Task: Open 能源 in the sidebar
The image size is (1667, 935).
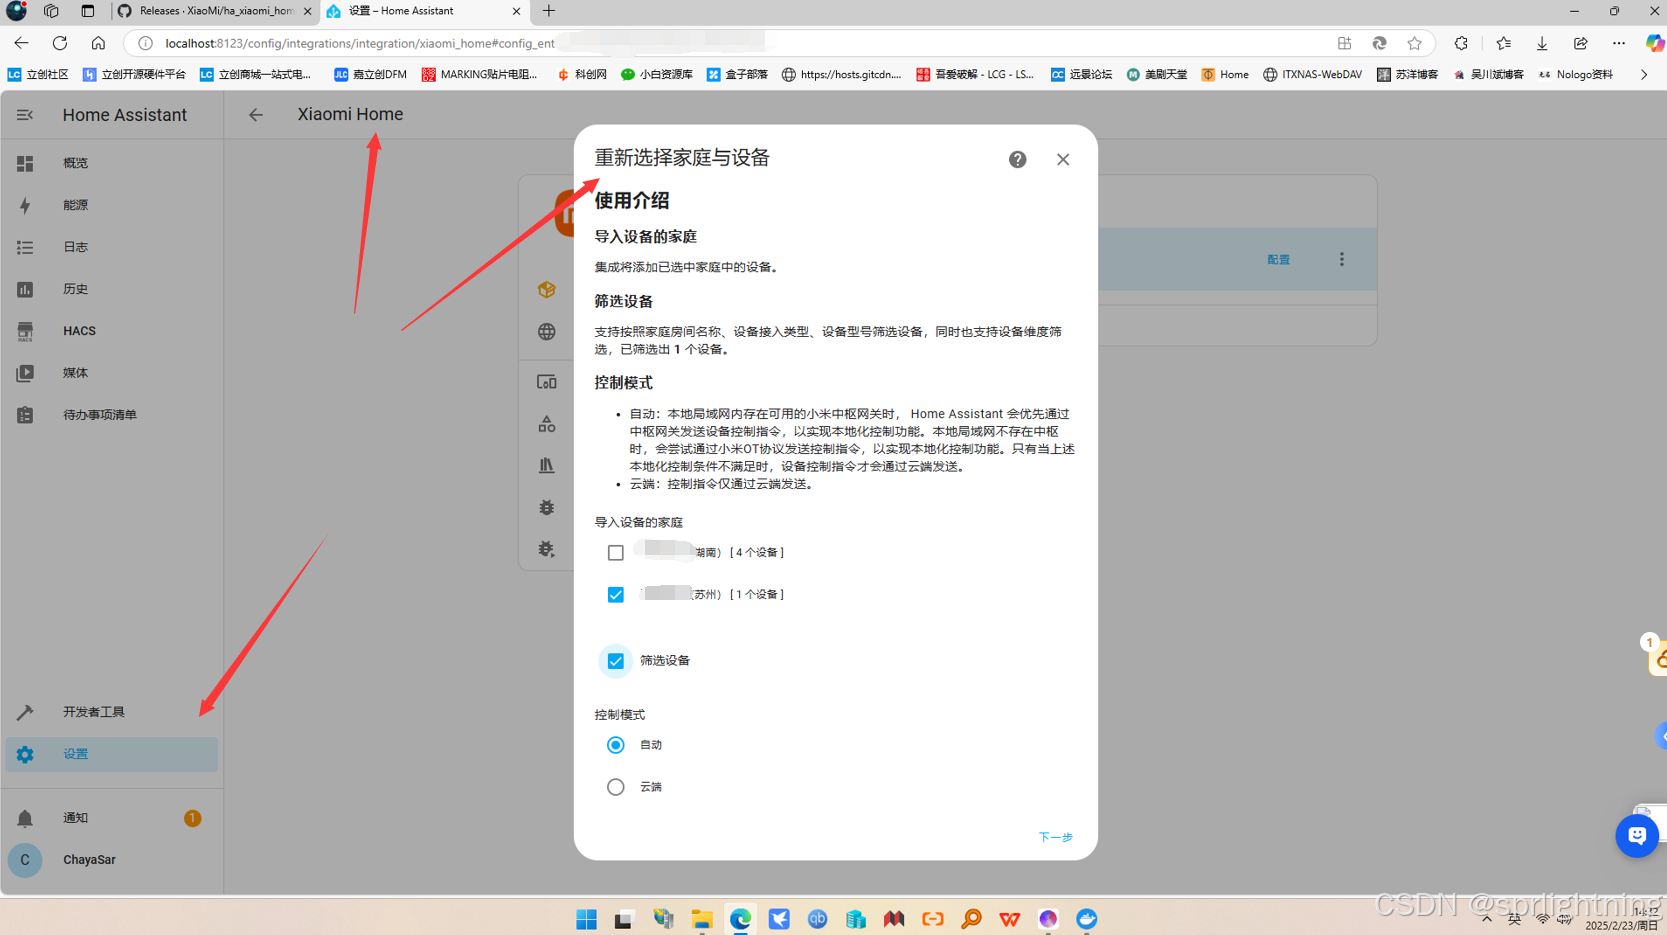Action: [x=111, y=205]
